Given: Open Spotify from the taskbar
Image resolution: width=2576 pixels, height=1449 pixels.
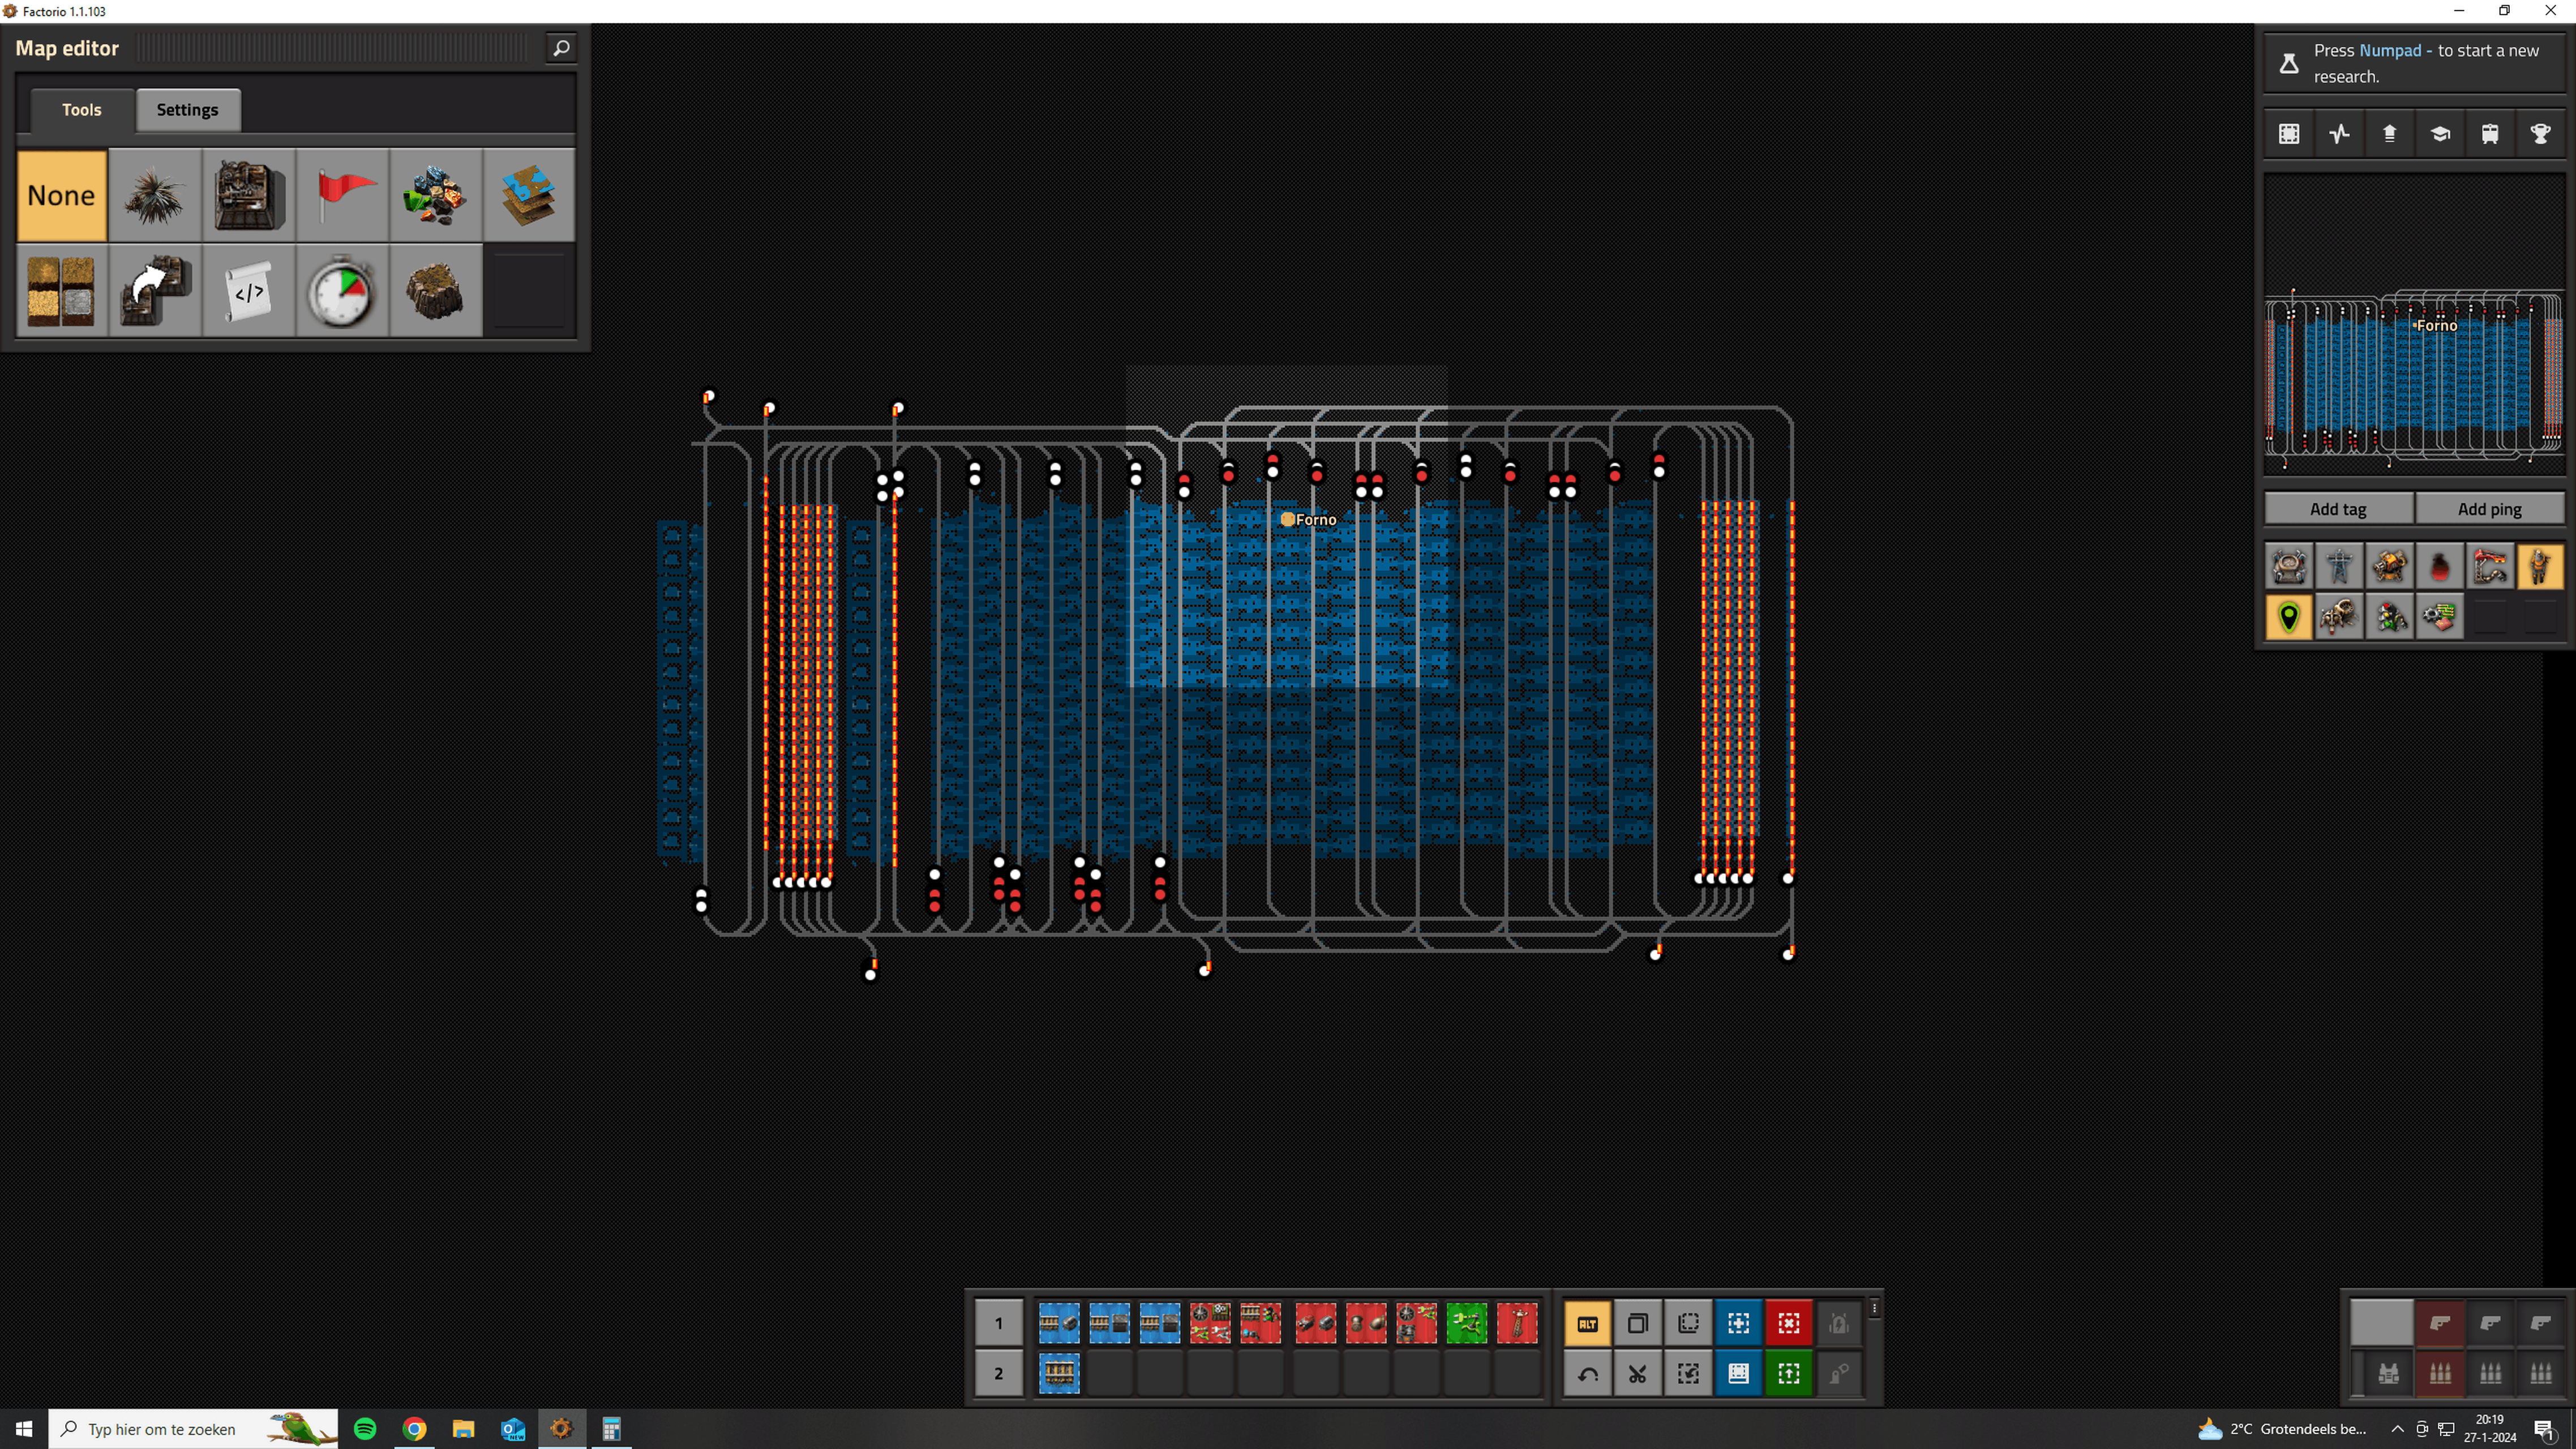Looking at the screenshot, I should pyautogui.click(x=365, y=1429).
